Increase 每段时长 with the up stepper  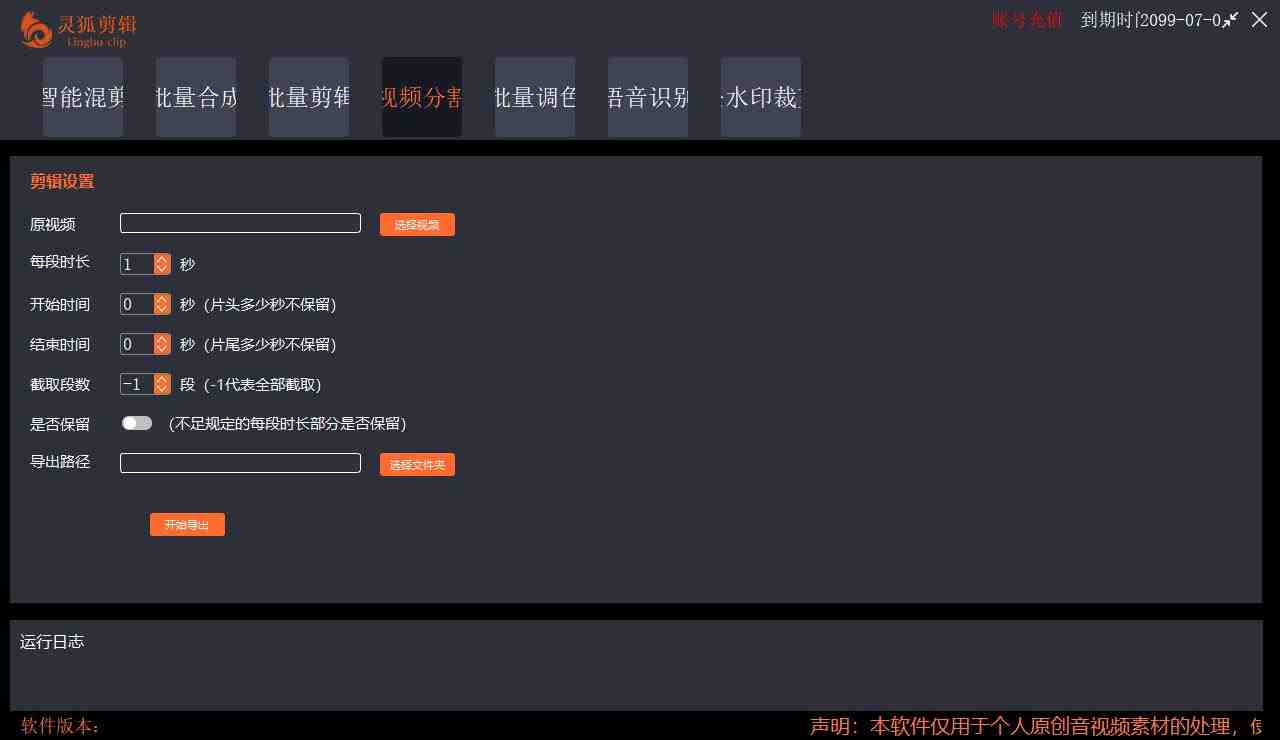pyautogui.click(x=161, y=259)
